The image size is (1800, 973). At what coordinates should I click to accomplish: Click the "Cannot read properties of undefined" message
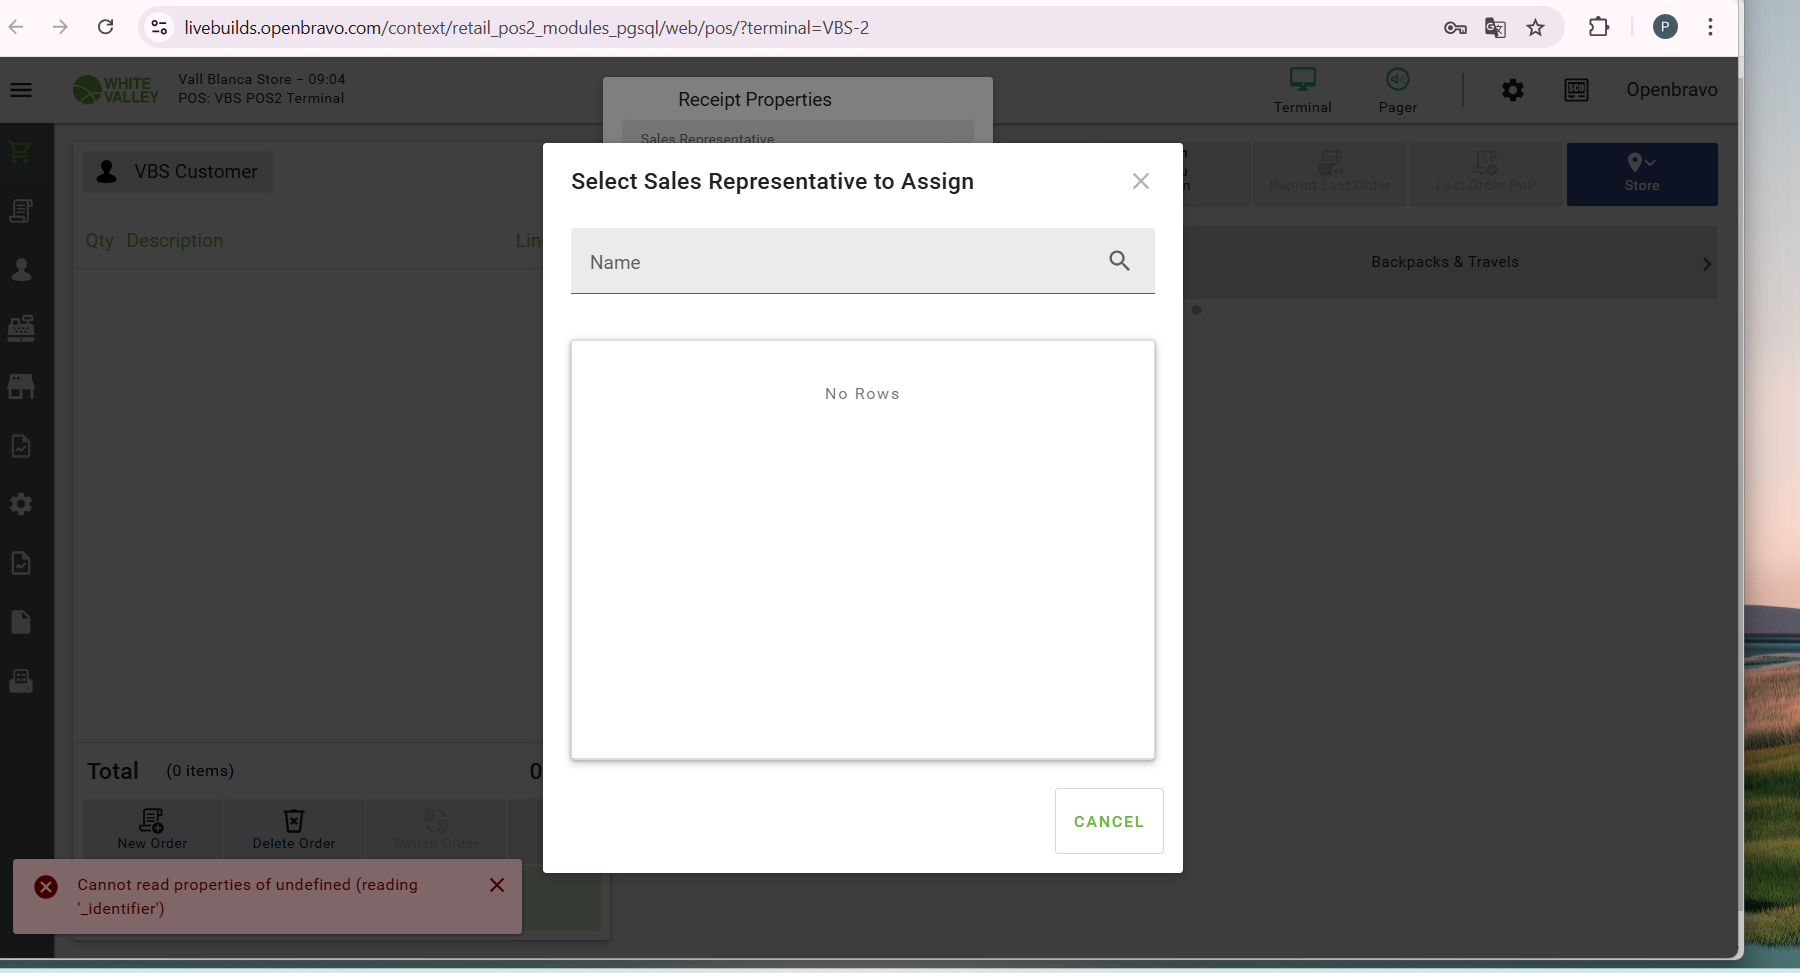coord(248,896)
